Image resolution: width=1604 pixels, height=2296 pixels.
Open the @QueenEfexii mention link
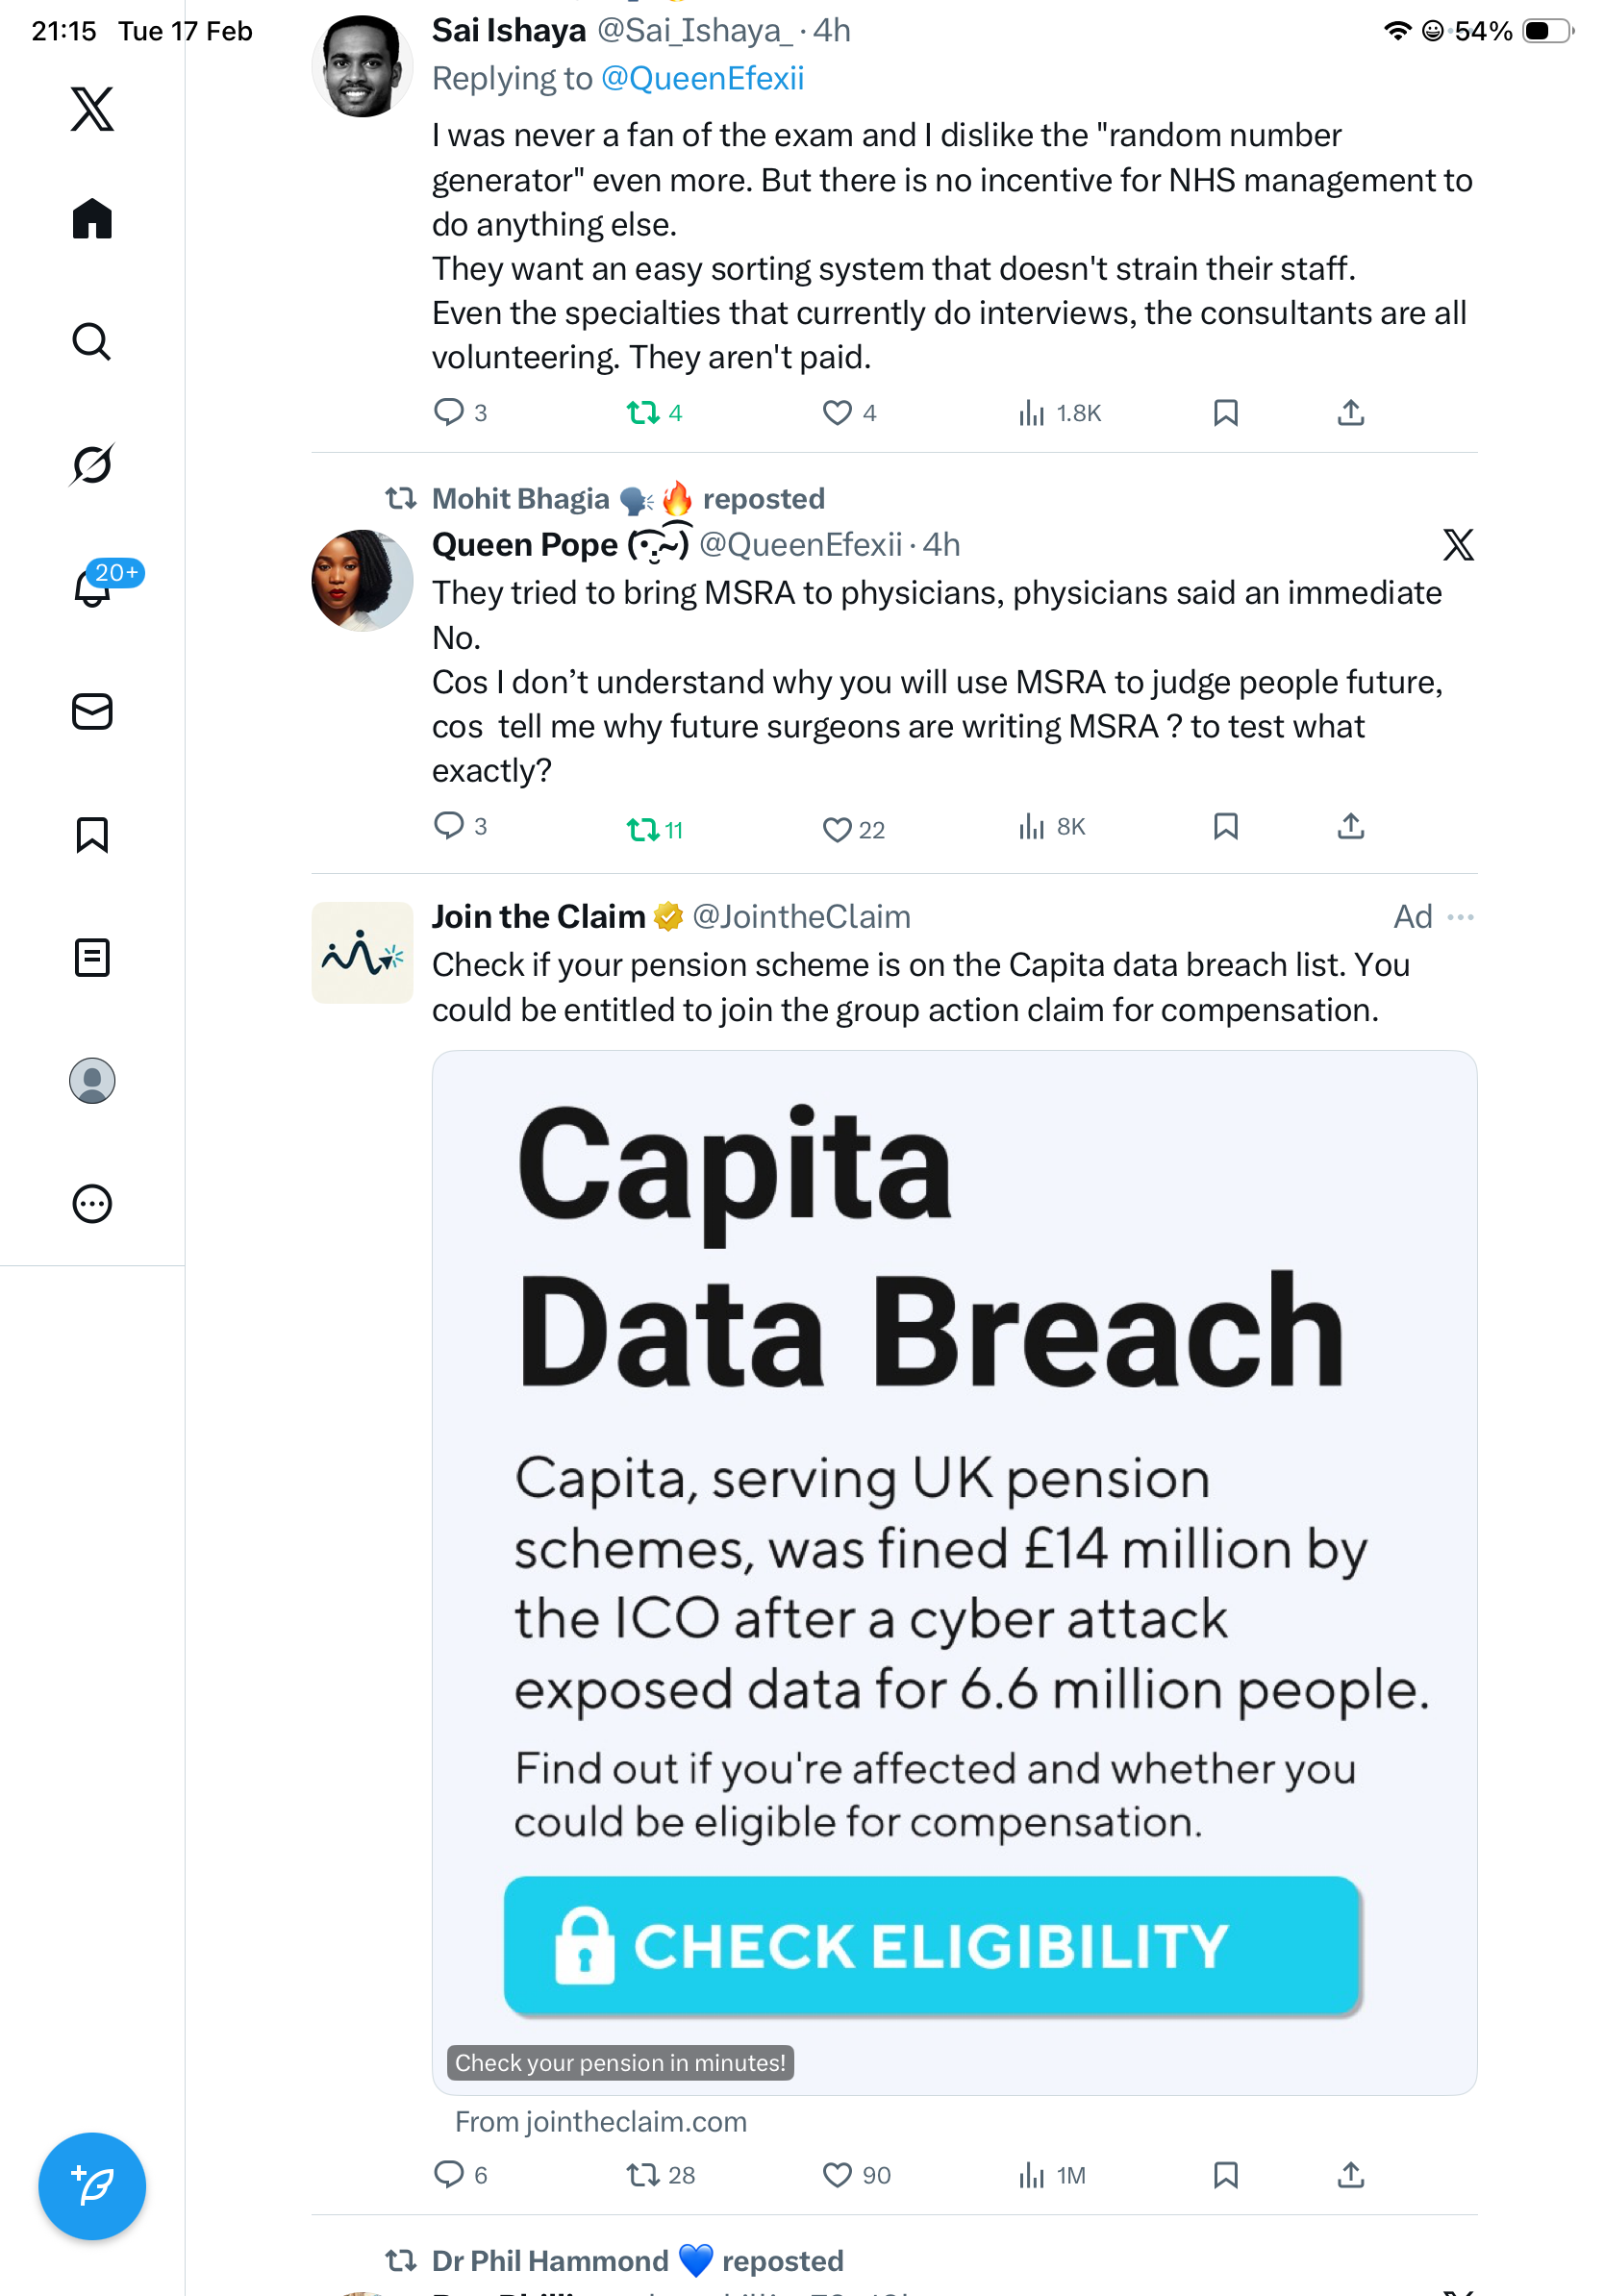pyautogui.click(x=702, y=79)
